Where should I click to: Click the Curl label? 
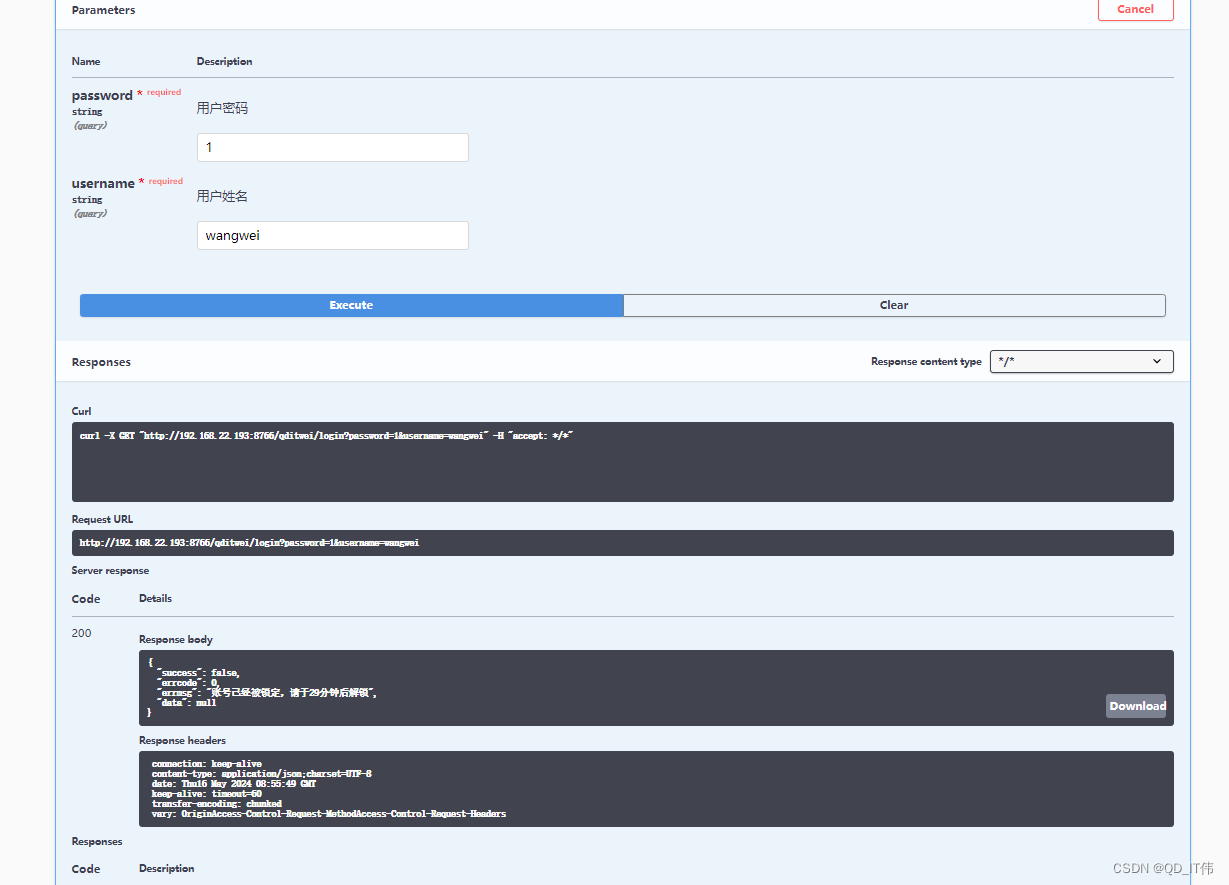(82, 411)
